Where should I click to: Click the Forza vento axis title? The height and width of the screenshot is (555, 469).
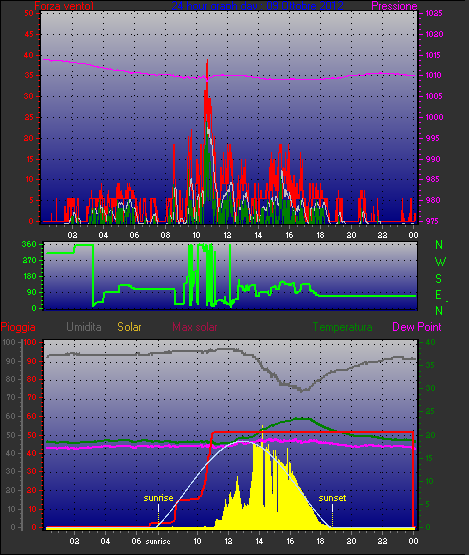(64, 6)
